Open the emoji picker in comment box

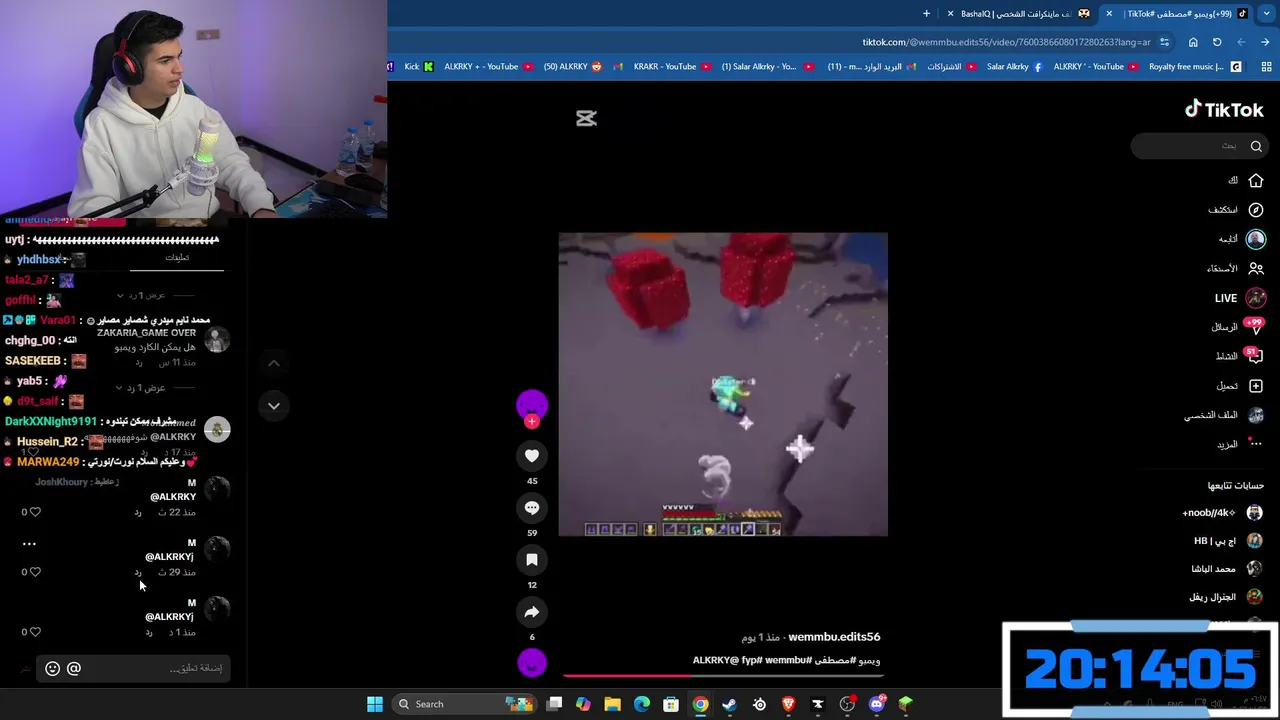(53, 668)
